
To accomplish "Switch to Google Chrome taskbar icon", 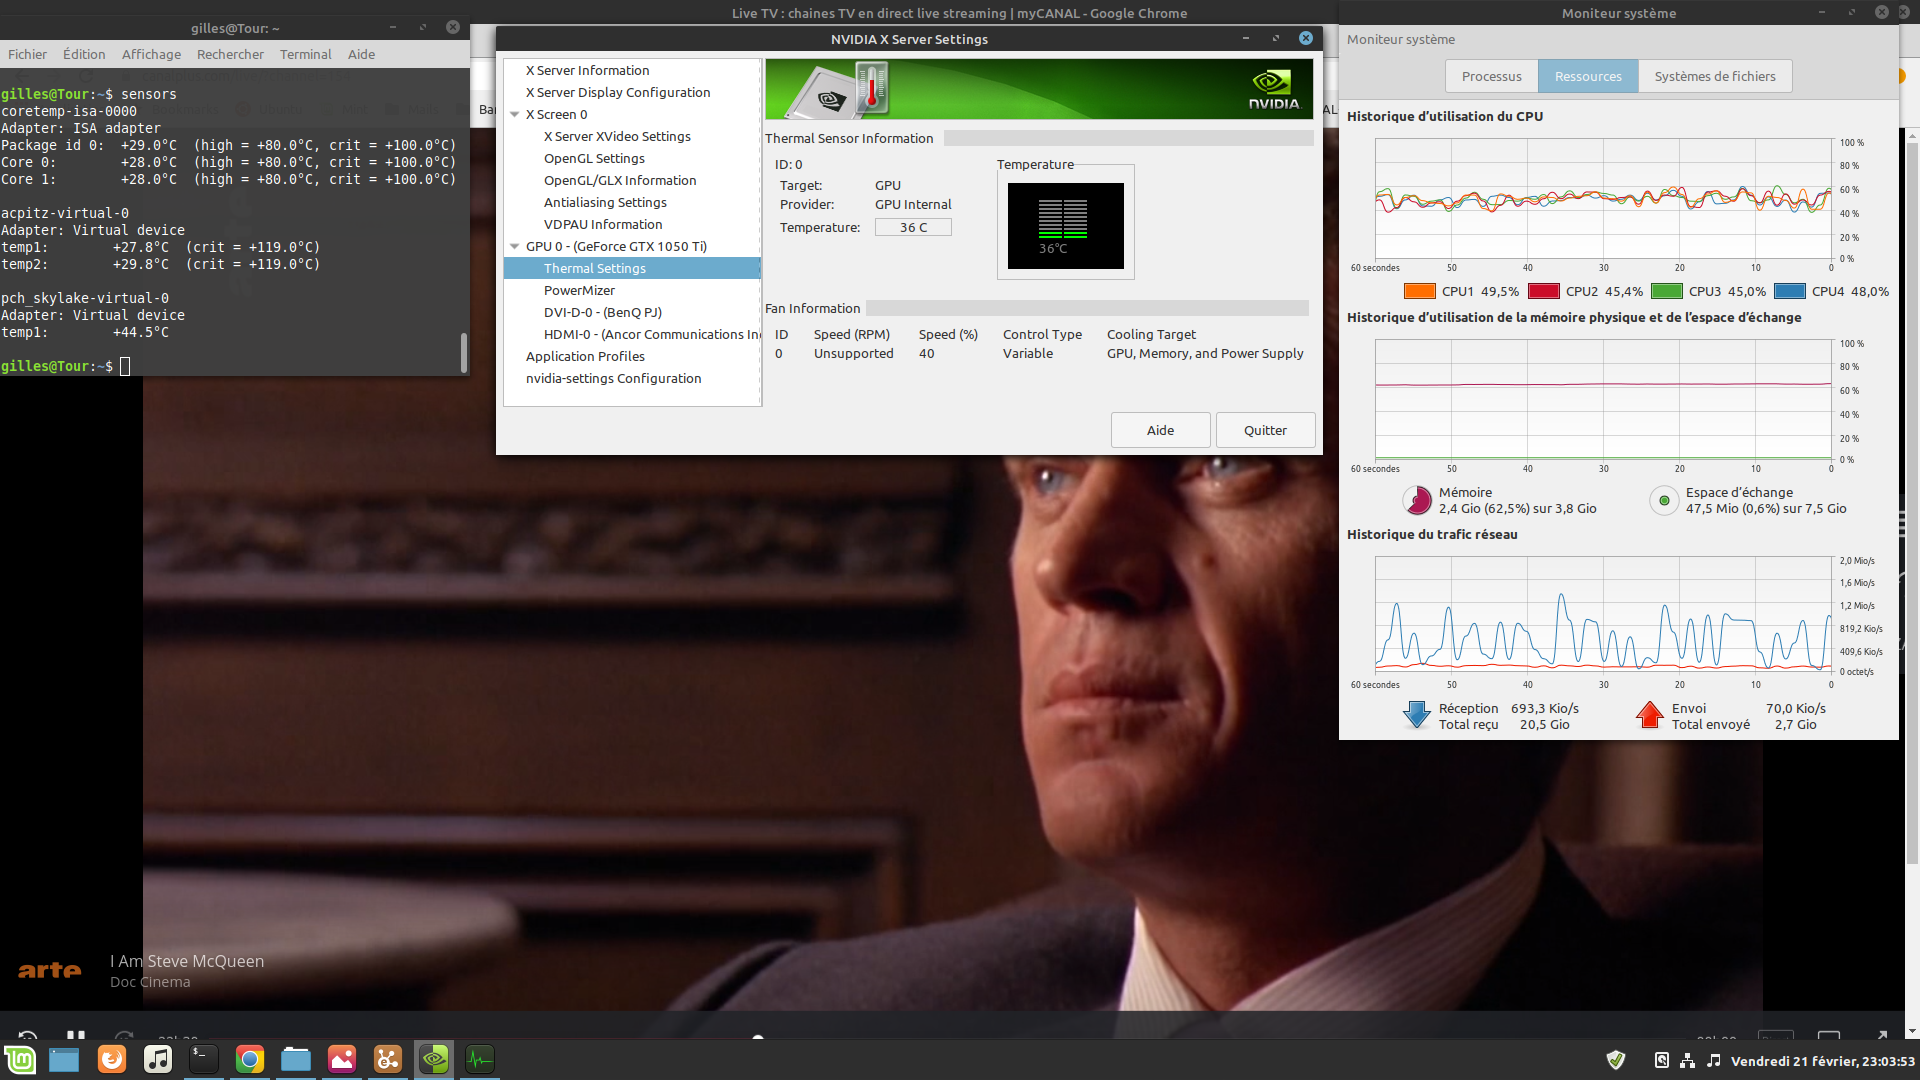I will coord(249,1059).
